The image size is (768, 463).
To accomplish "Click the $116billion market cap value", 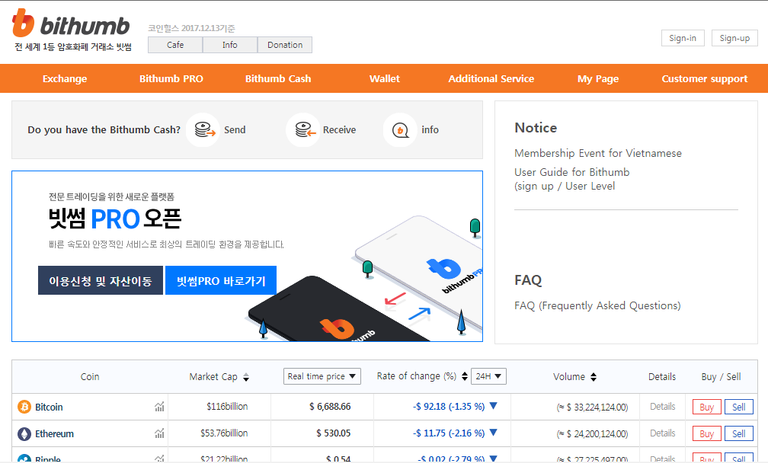I will [227, 406].
